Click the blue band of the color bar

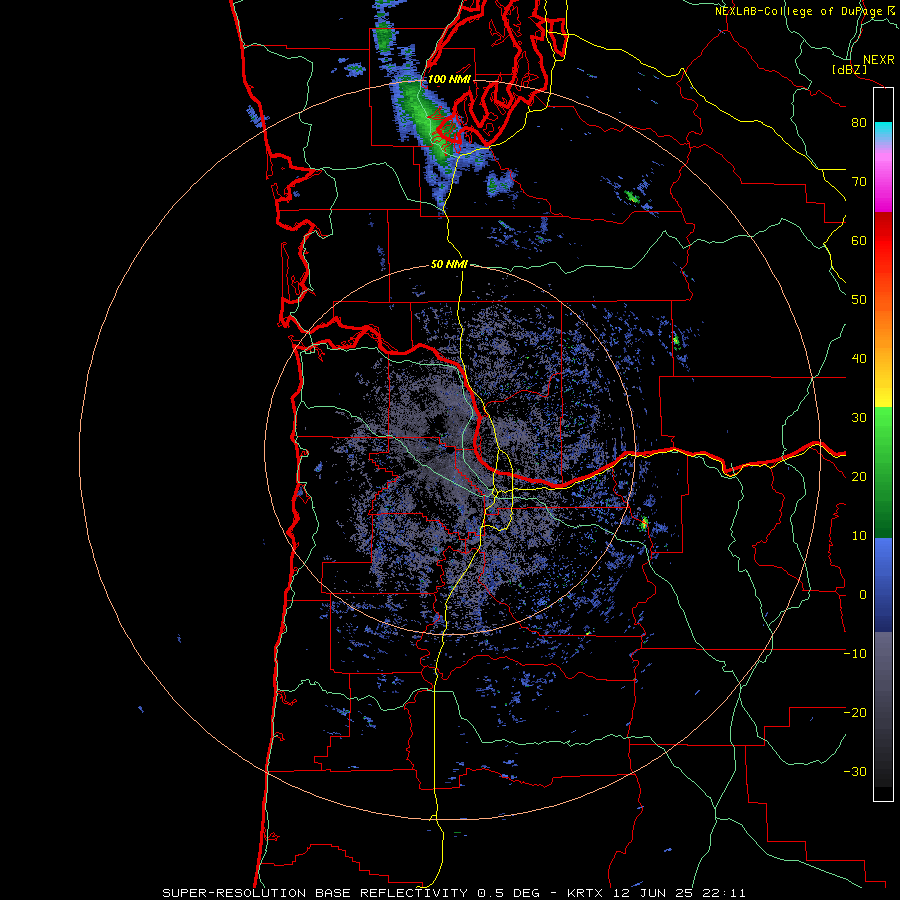pos(883,585)
